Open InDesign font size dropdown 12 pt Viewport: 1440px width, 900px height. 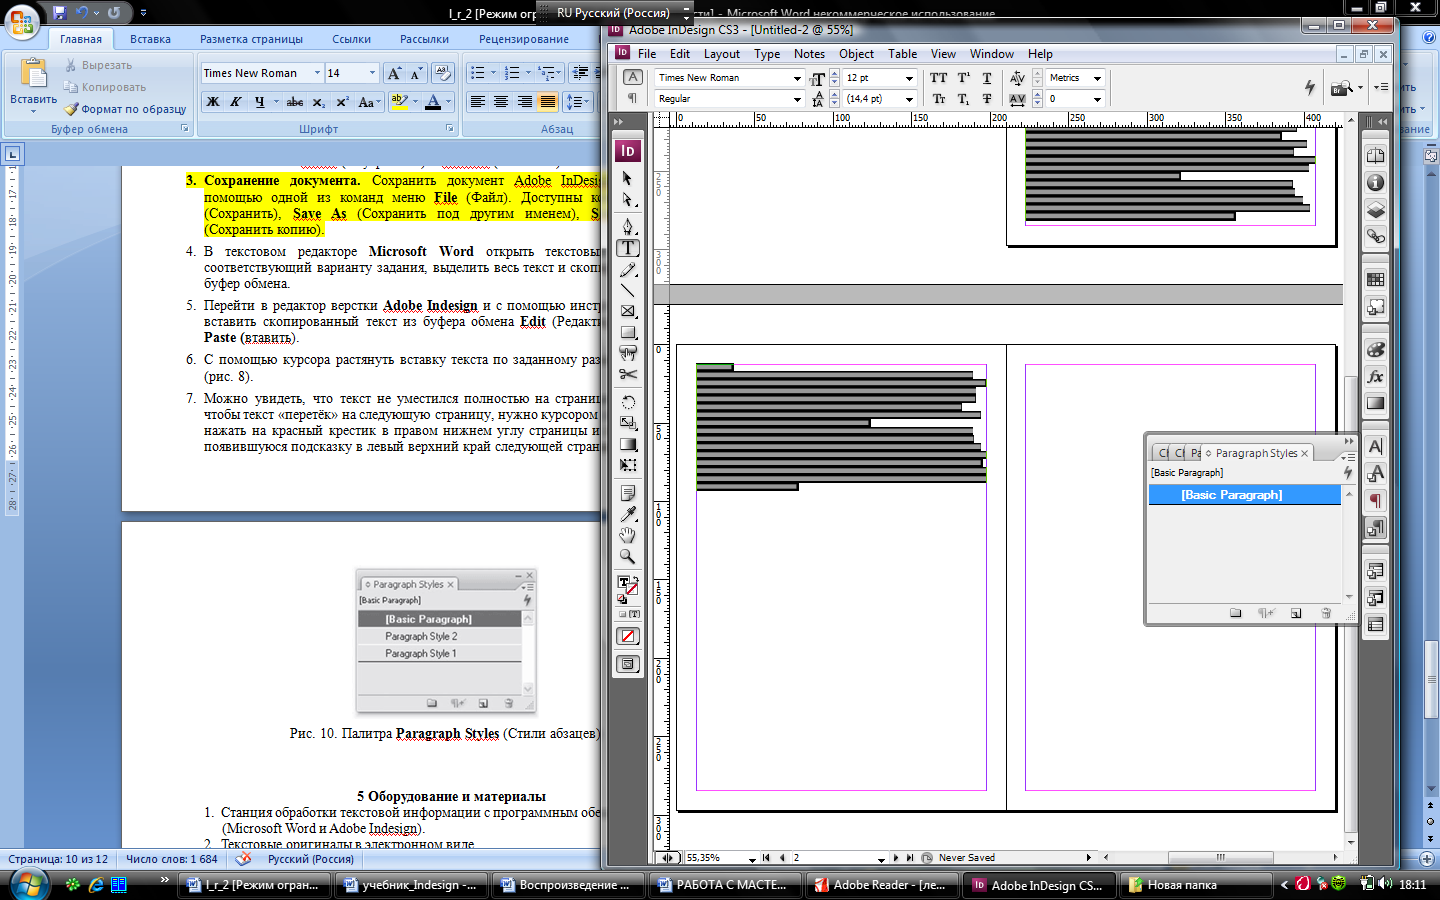909,78
